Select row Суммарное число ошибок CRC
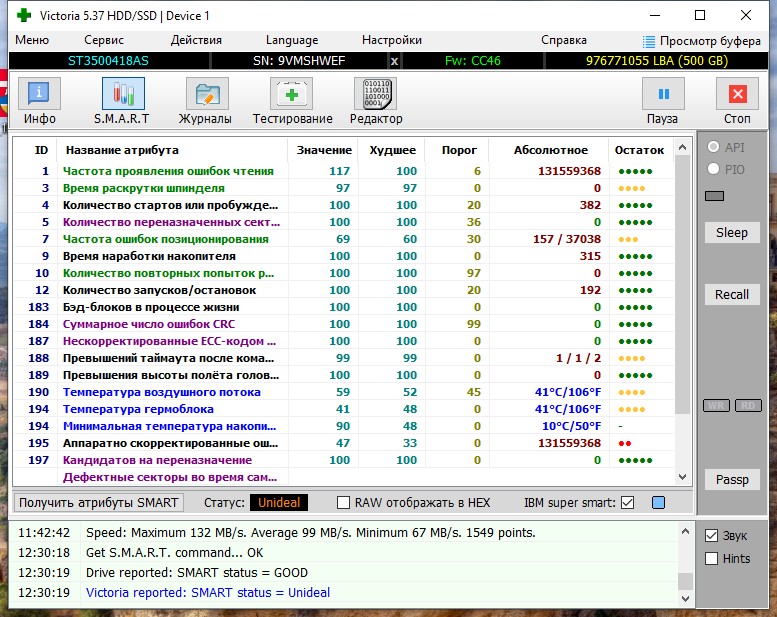 coord(343,324)
